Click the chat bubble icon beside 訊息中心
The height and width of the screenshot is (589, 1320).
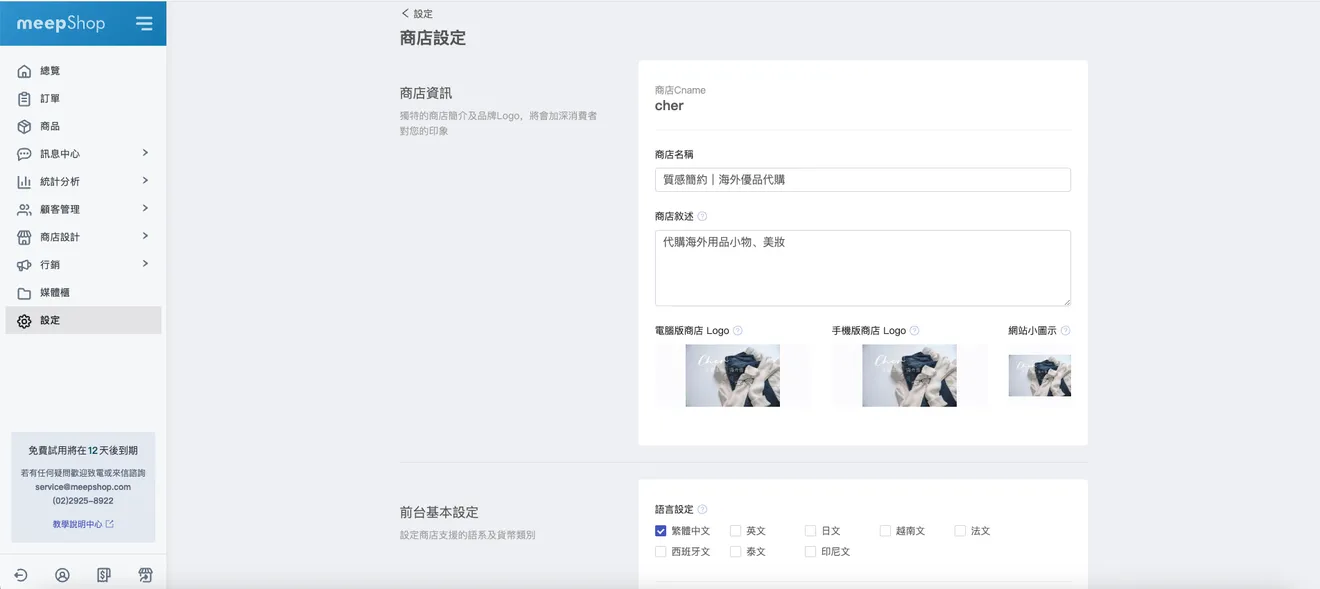coord(24,154)
